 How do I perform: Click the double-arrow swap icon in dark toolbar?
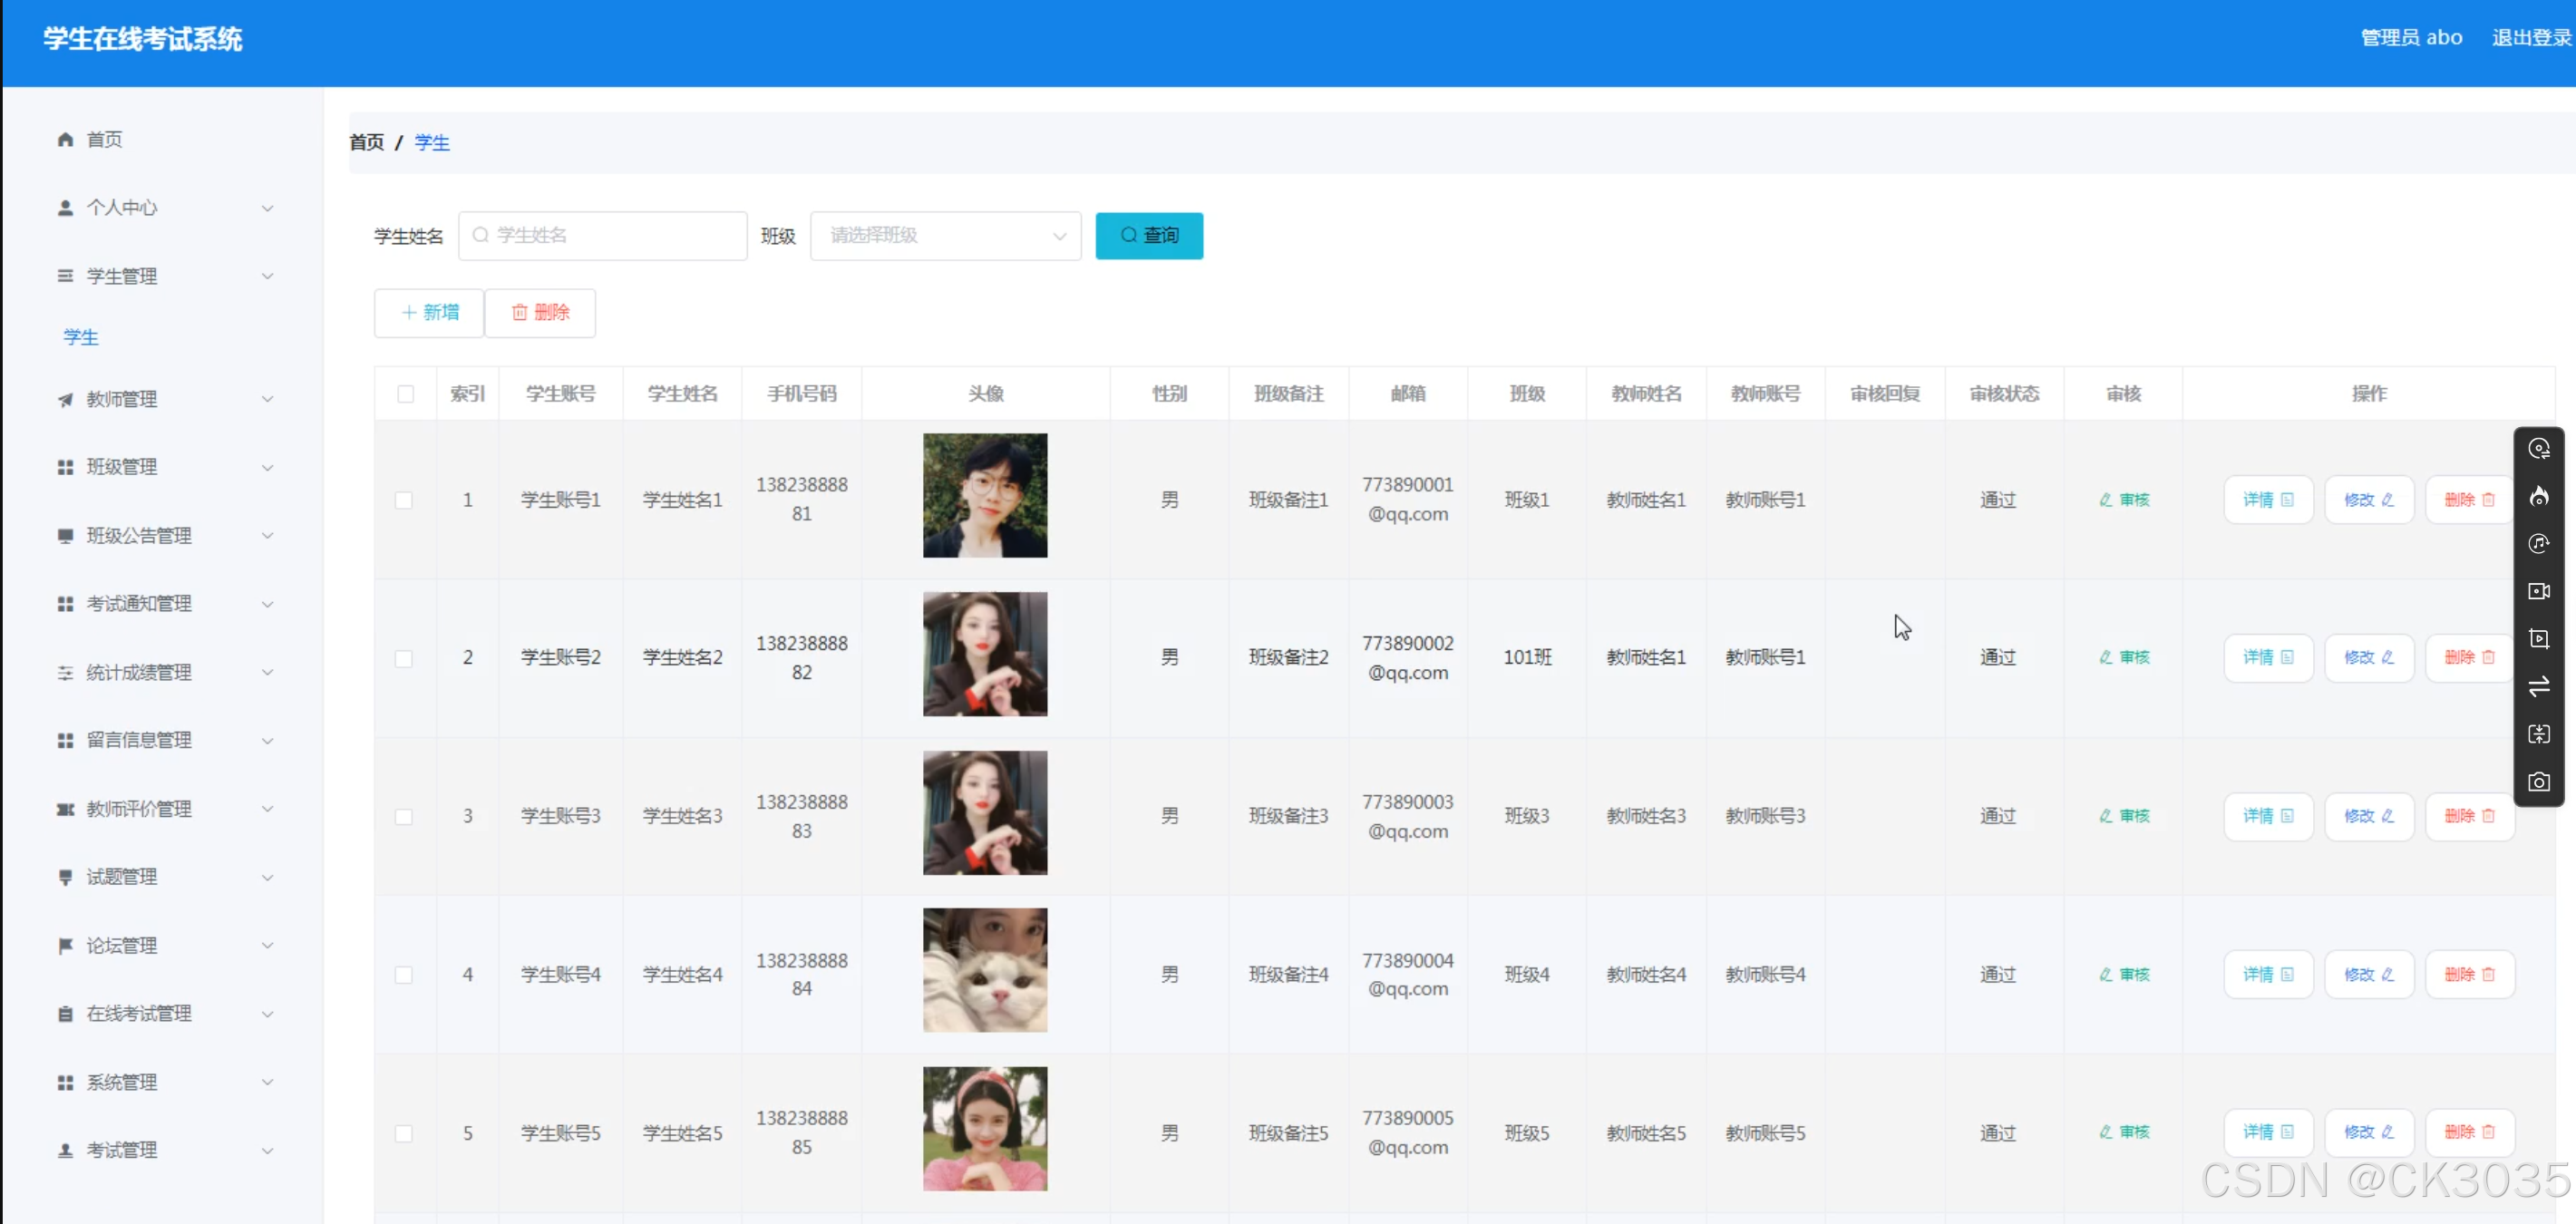coord(2538,687)
